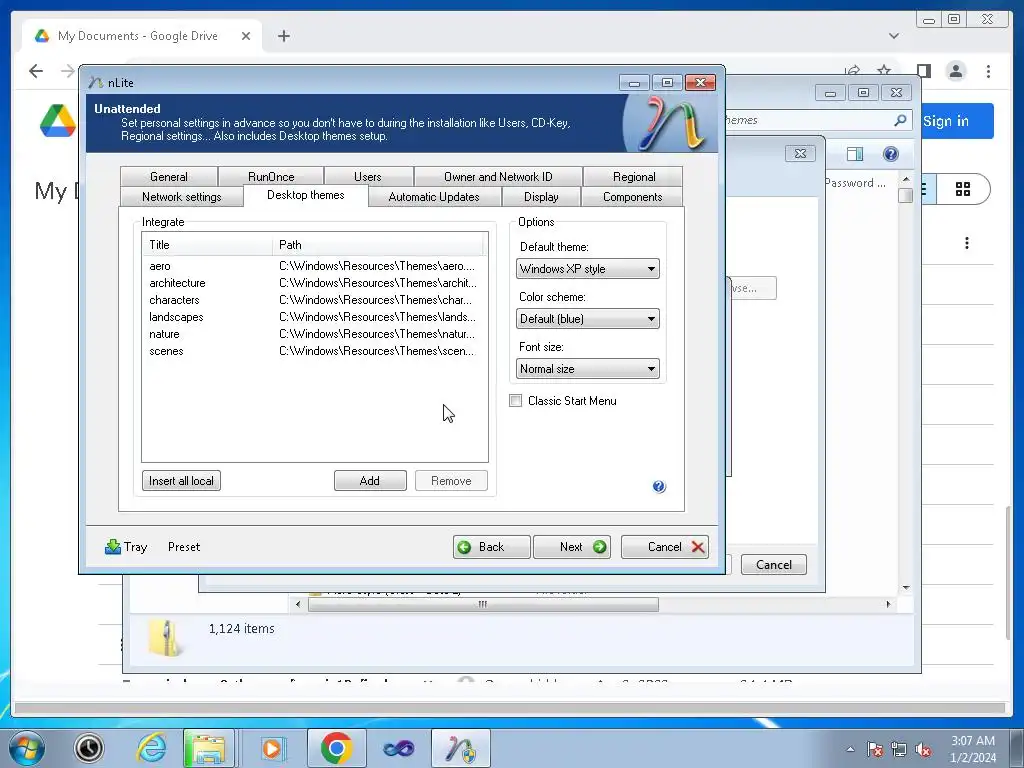Screen dimensions: 1024x768
Task: Switch Google Drive to grid view
Action: point(963,189)
